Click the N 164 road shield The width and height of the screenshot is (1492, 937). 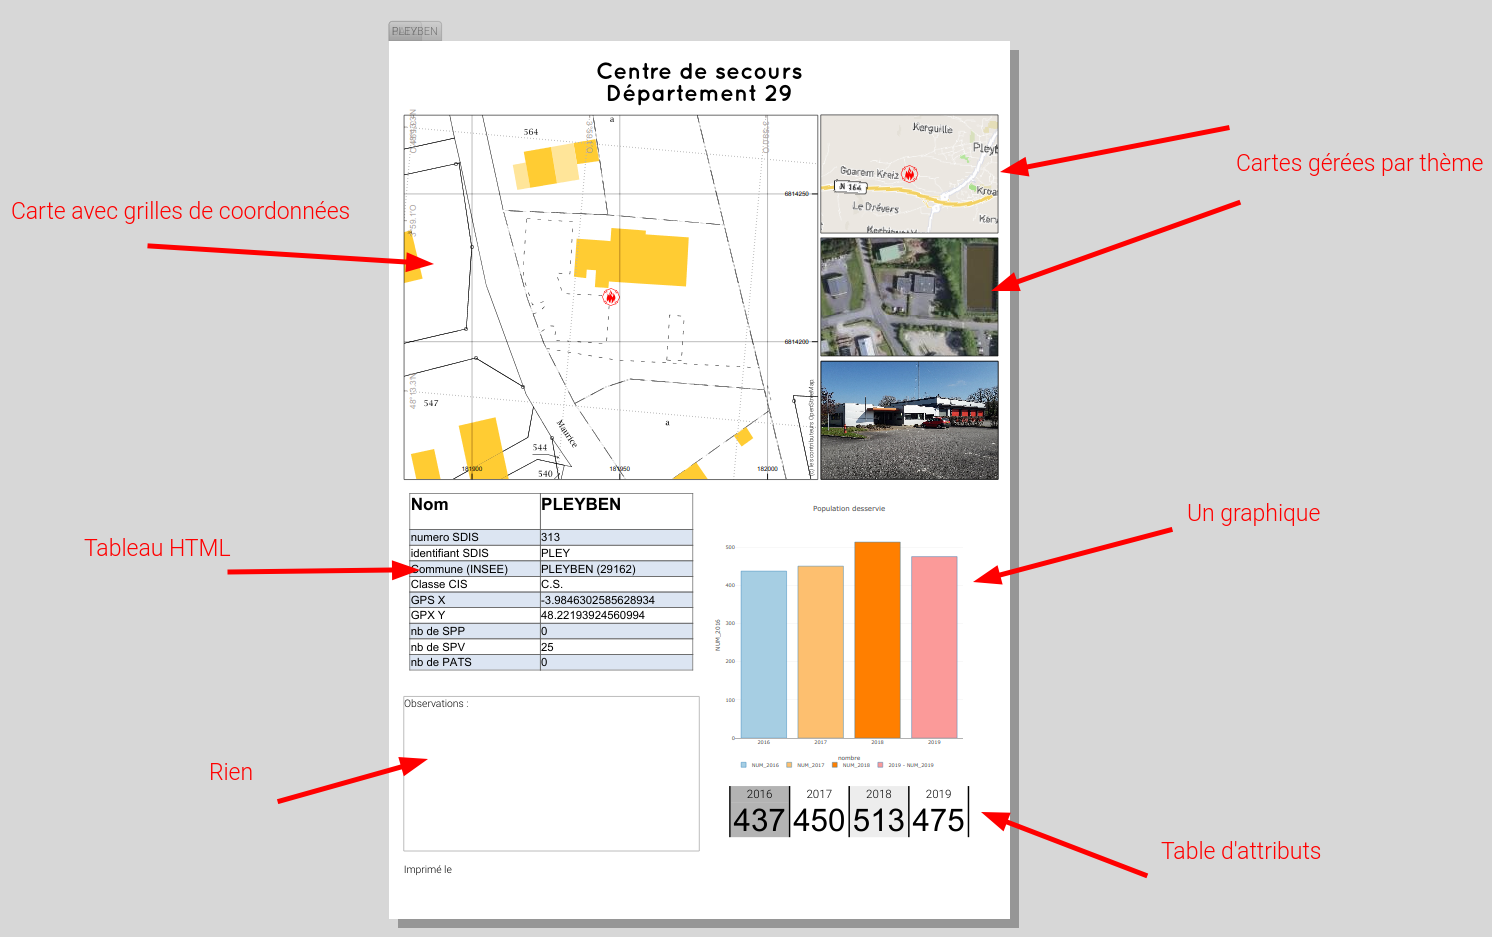pyautogui.click(x=849, y=187)
